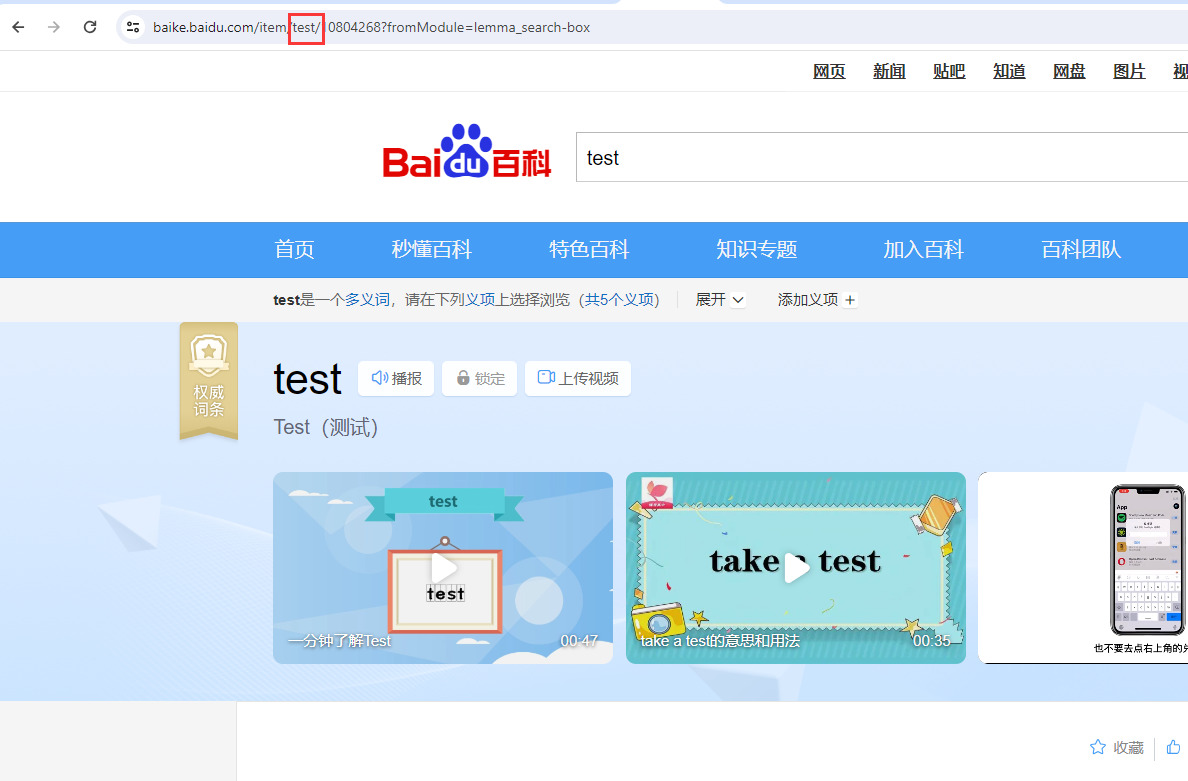
Task: Open 百科团队 in blue navigation
Action: pyautogui.click(x=1081, y=249)
